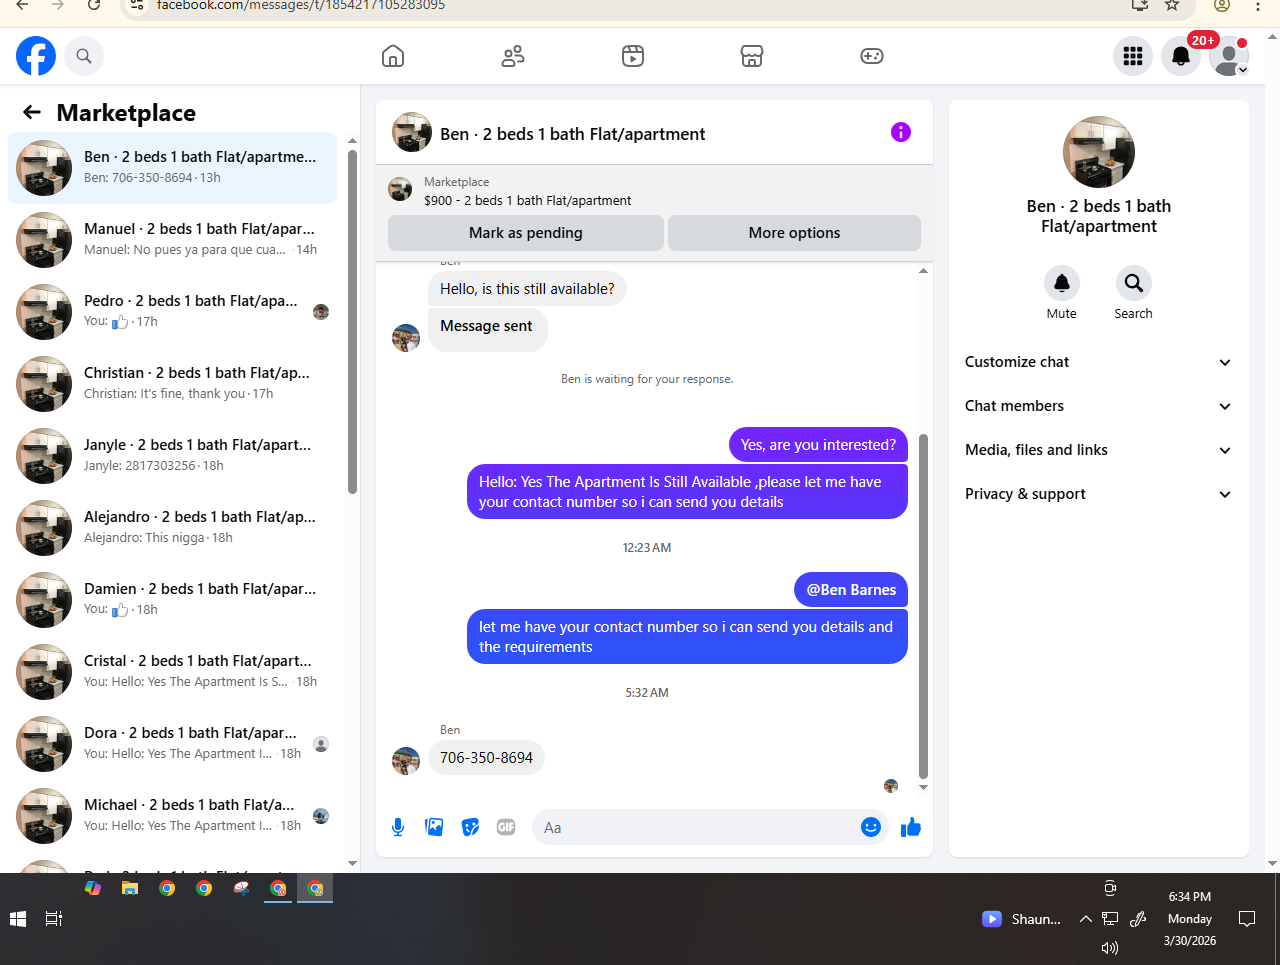Expand the Media, files and links section
Screen dimensions: 1280x965
[x=1098, y=450]
